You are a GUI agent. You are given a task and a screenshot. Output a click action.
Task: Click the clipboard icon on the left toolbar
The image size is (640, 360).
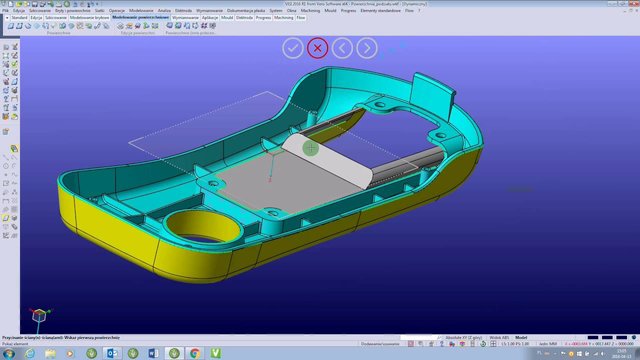6,131
